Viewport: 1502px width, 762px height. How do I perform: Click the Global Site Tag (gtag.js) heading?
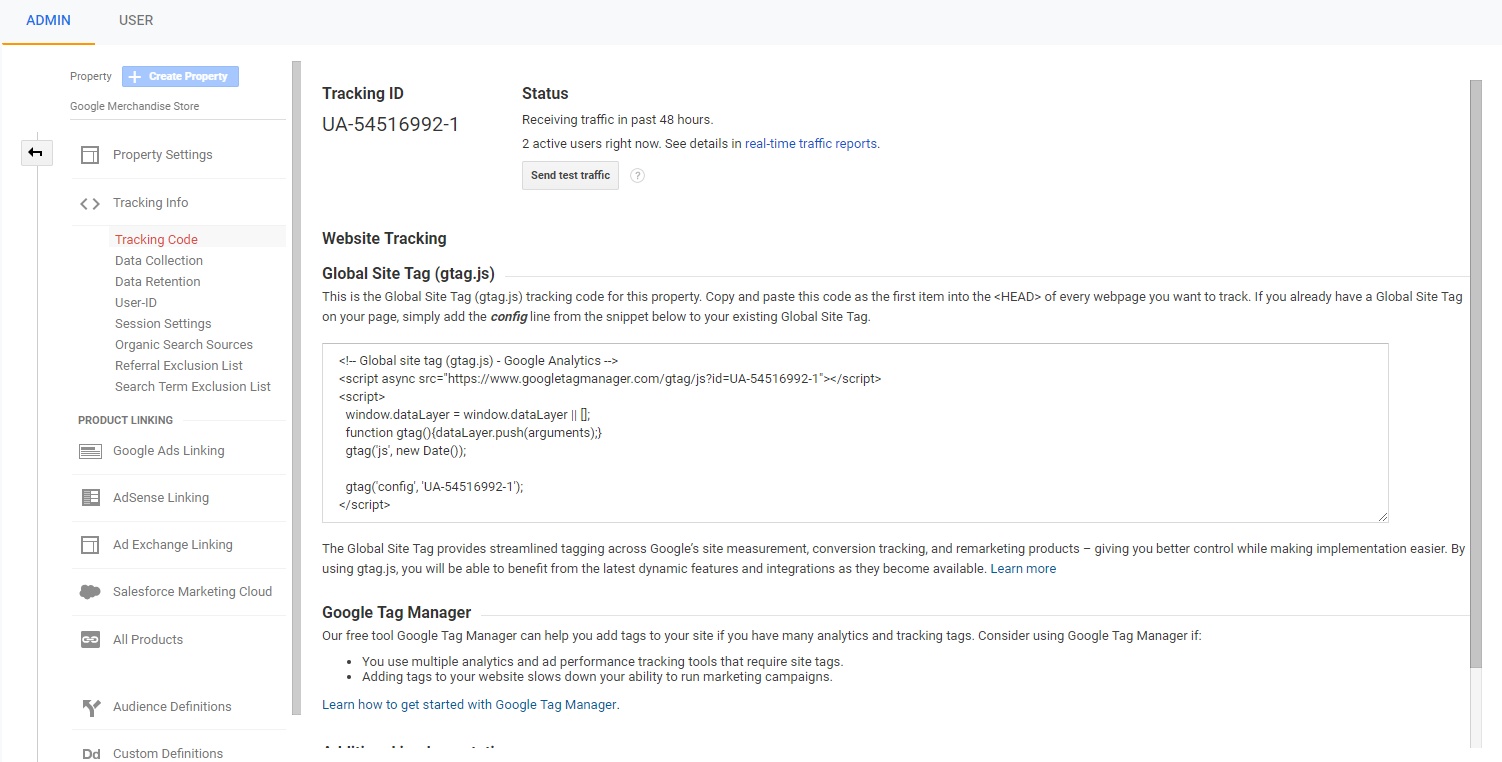tap(408, 274)
